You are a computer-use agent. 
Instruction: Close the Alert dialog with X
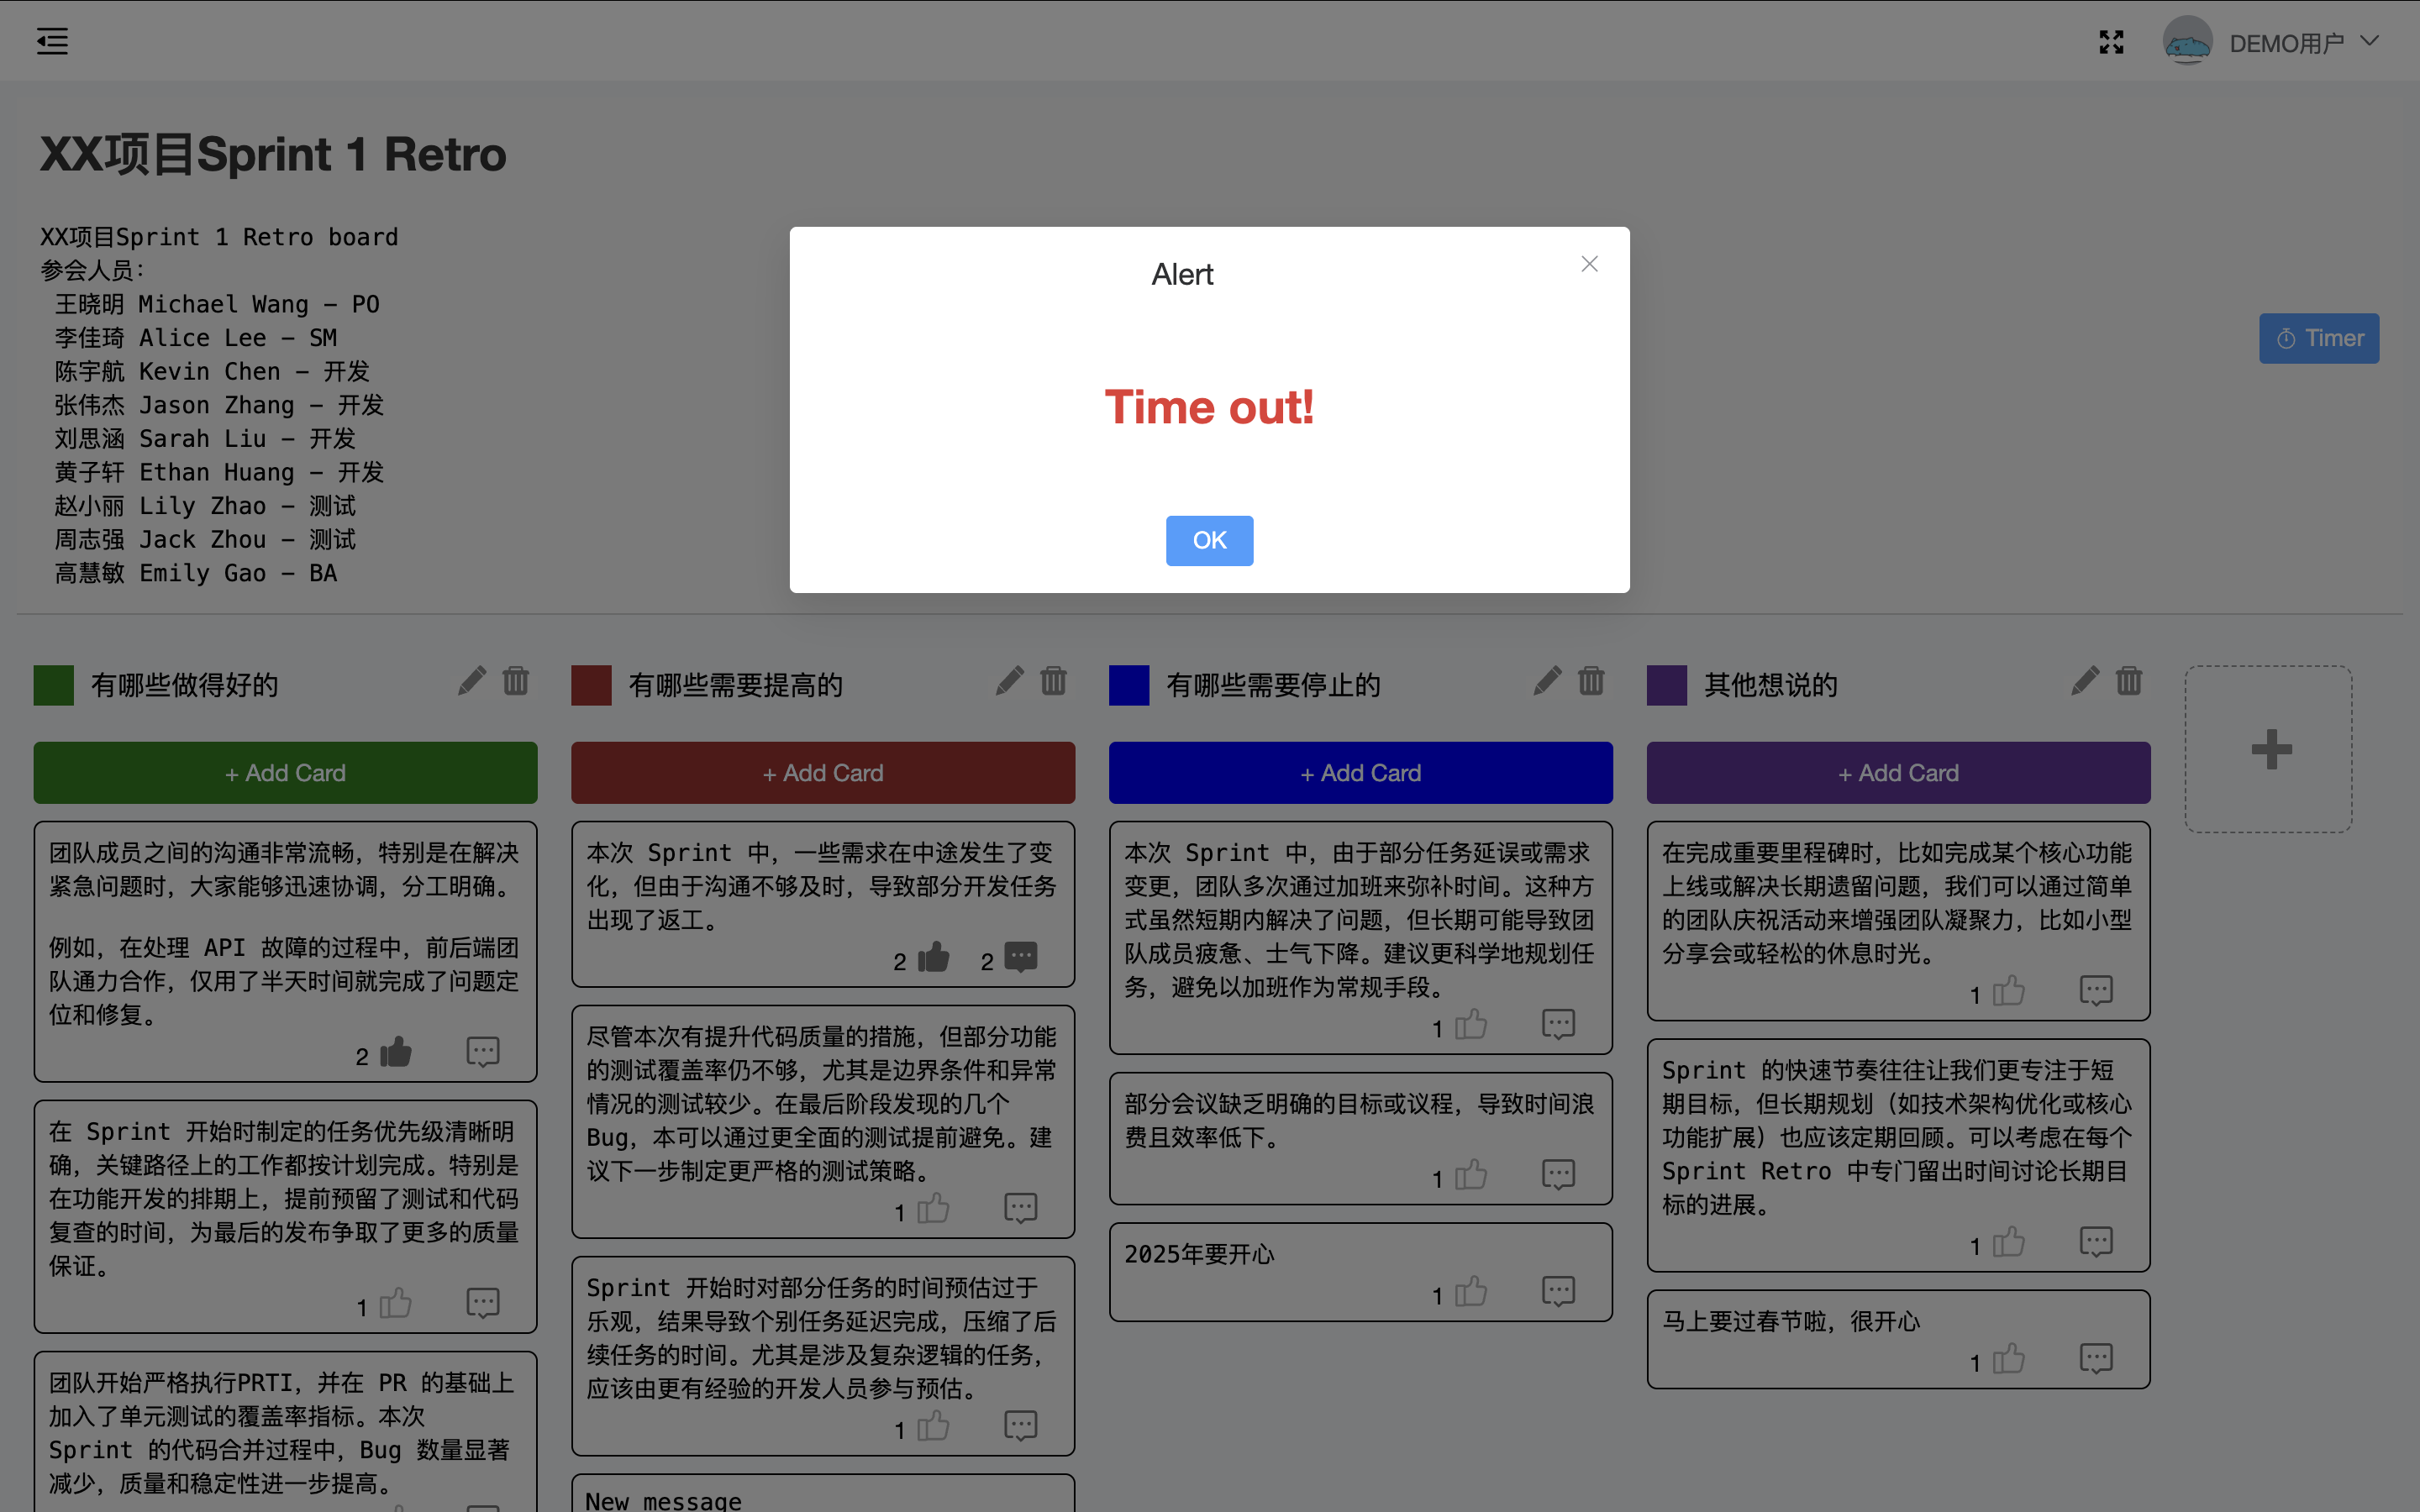coord(1589,264)
